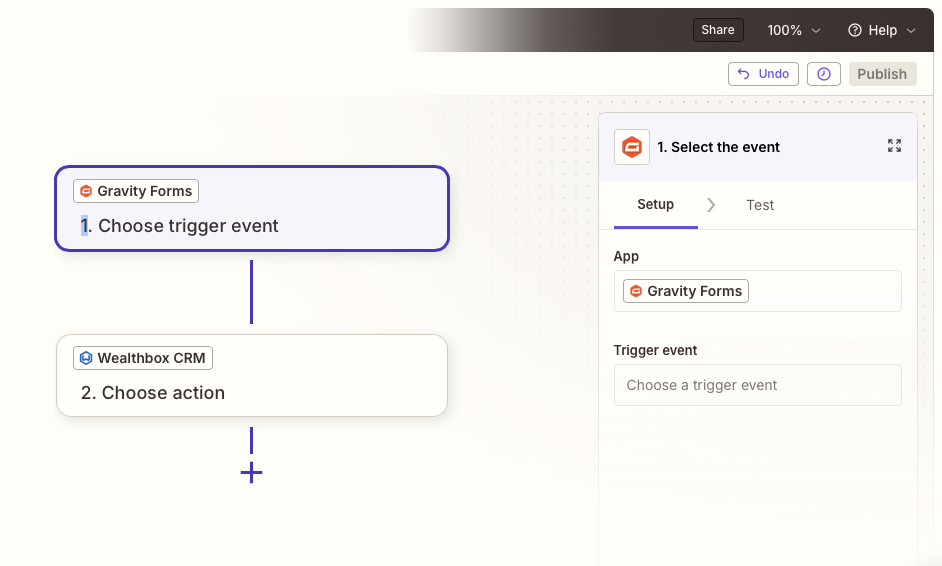Click the Publish button
942x566 pixels.
(882, 74)
